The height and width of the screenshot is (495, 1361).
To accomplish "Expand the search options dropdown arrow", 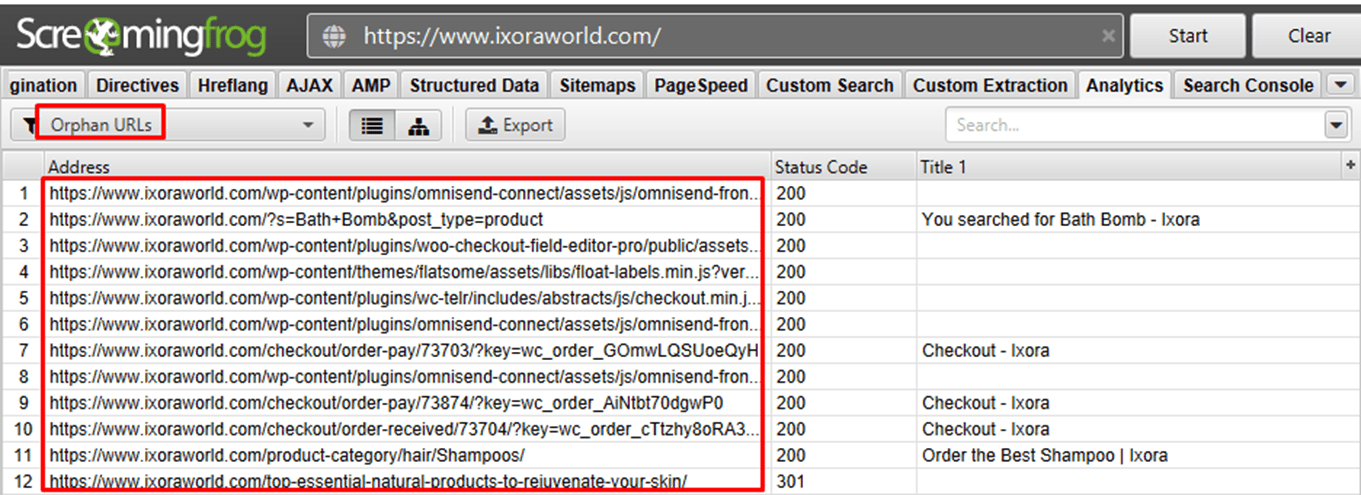I will [x=1336, y=125].
